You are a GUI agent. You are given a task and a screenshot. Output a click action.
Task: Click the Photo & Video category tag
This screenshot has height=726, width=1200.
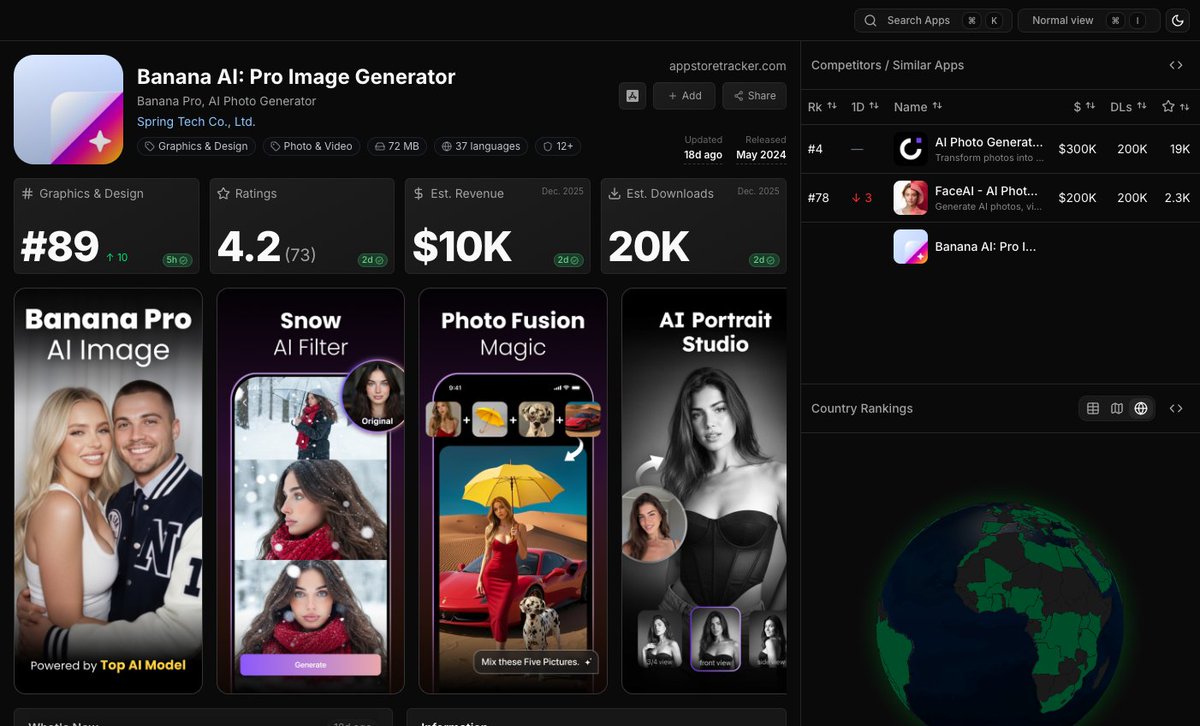[310, 146]
